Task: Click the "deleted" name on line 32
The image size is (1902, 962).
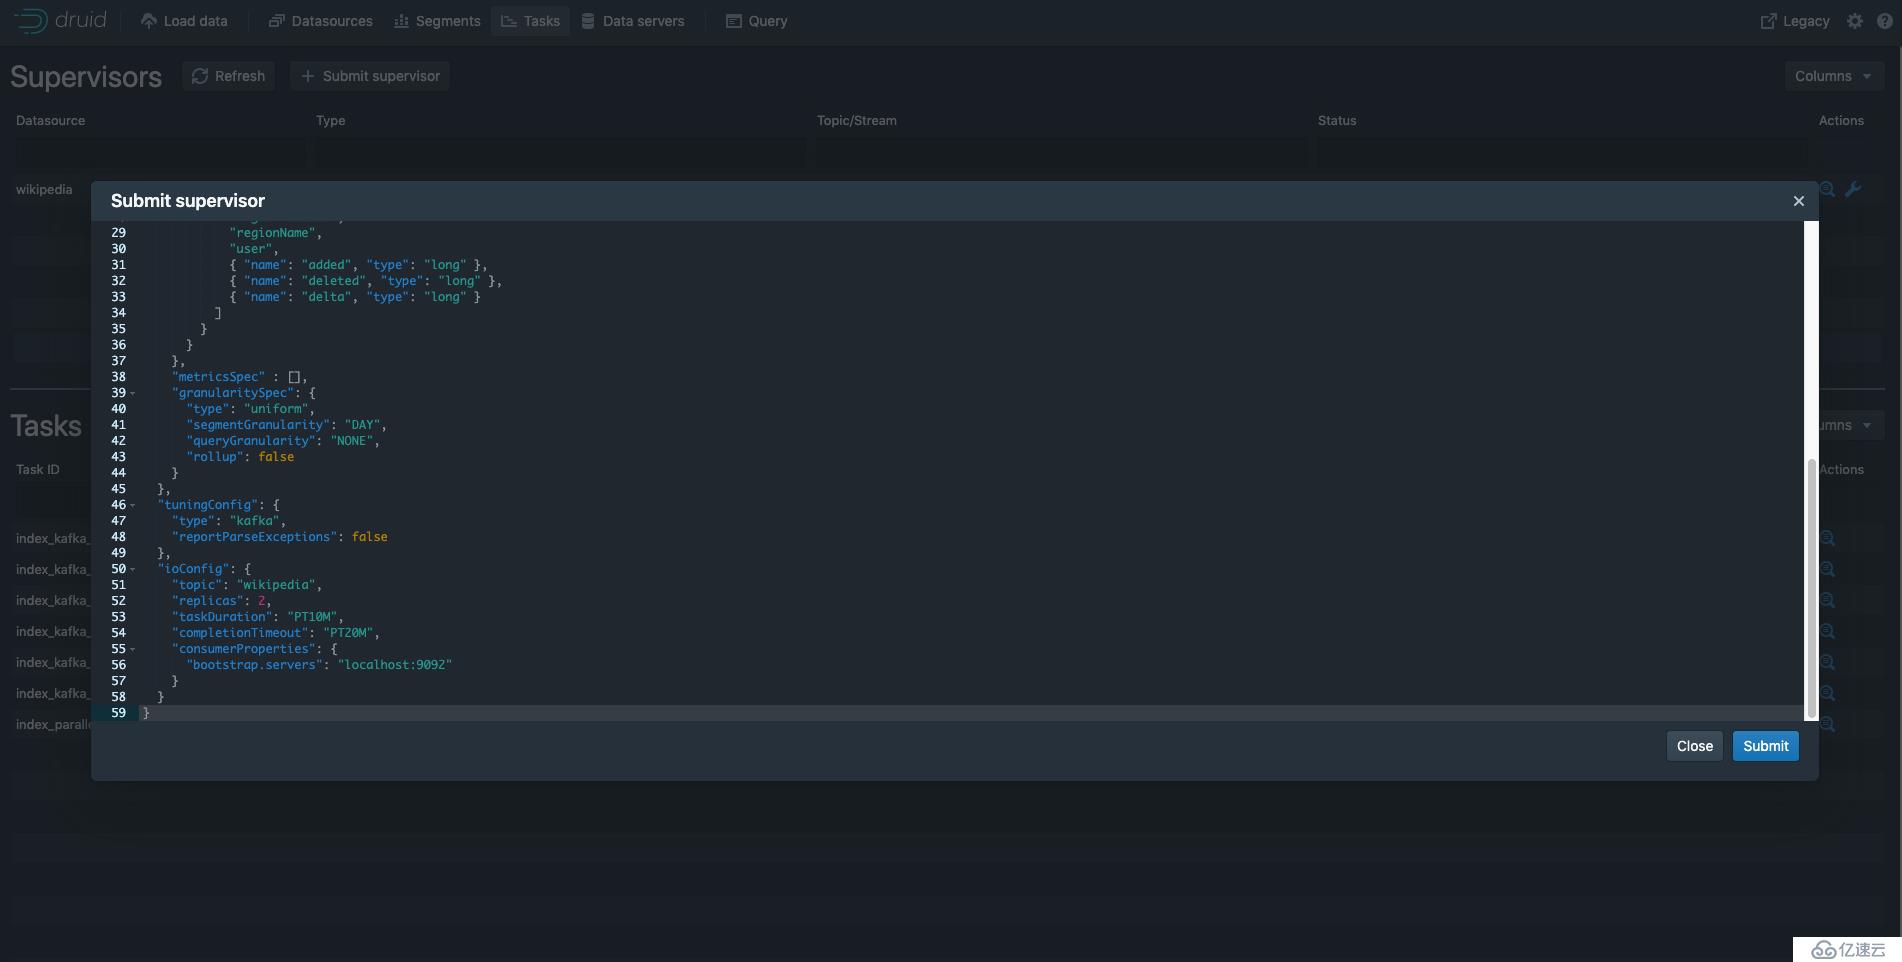Action: 334,281
